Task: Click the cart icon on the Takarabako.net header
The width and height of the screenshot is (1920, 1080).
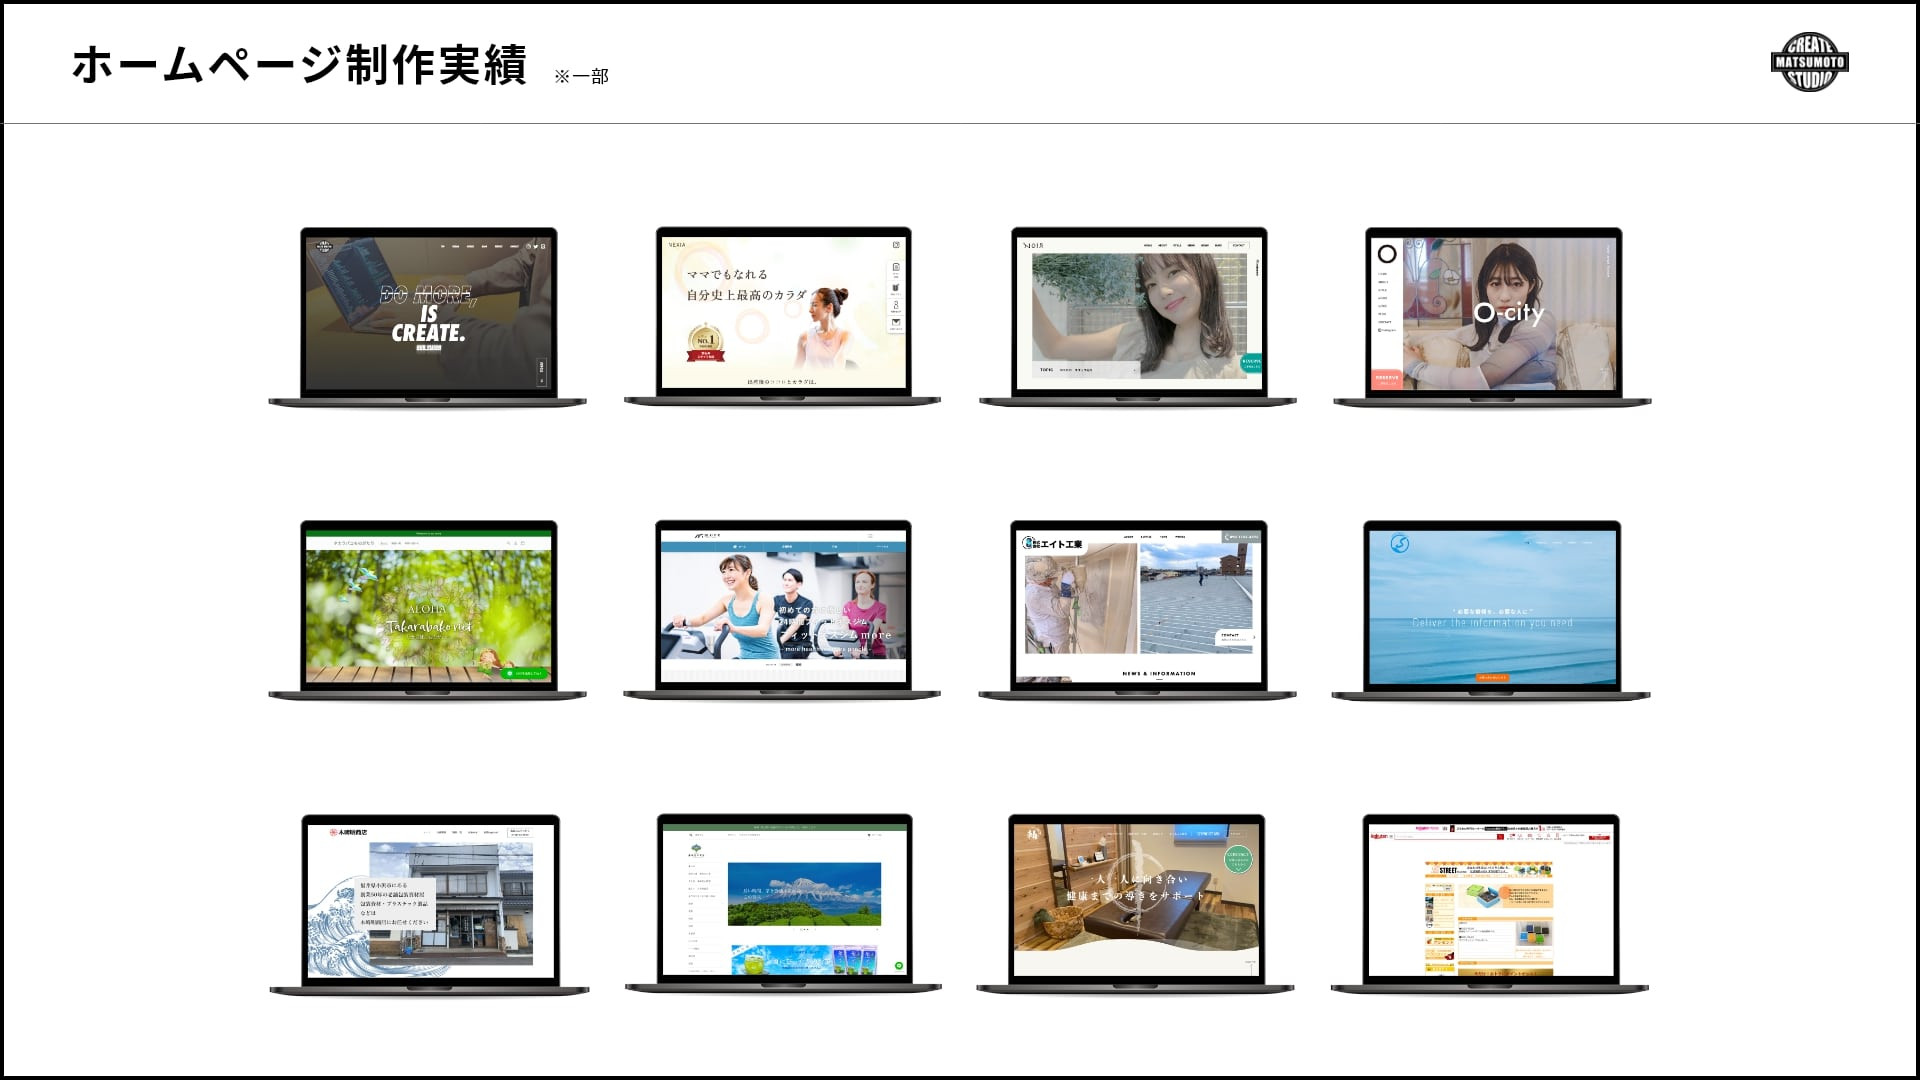Action: click(523, 543)
